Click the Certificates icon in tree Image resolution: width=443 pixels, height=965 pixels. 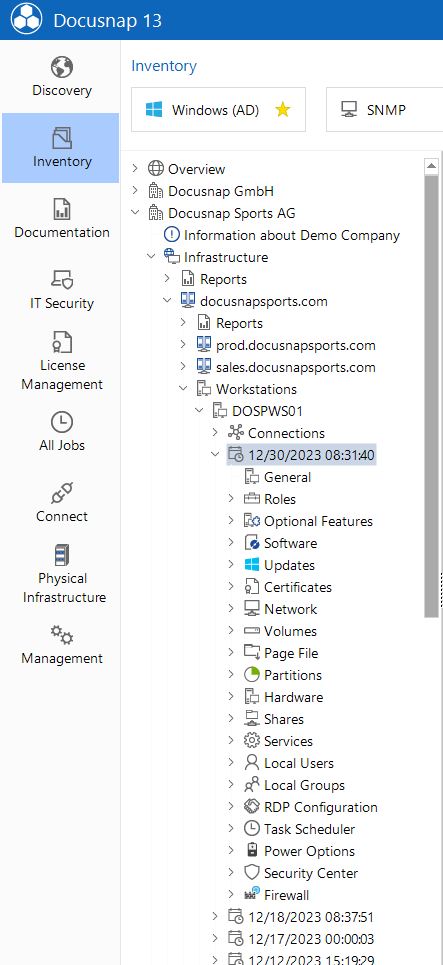tap(252, 587)
